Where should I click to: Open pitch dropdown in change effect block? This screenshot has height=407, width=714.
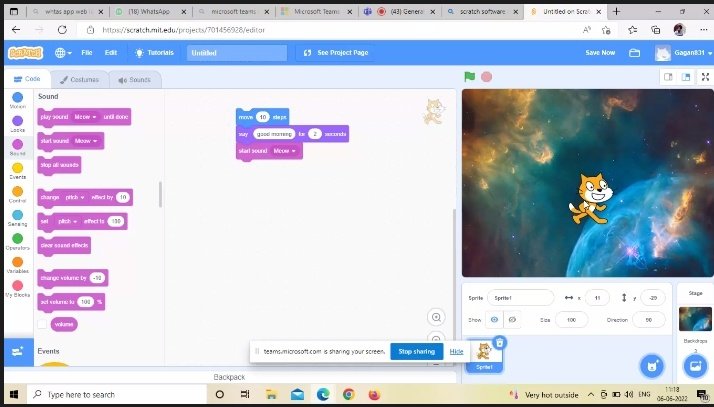pos(75,198)
